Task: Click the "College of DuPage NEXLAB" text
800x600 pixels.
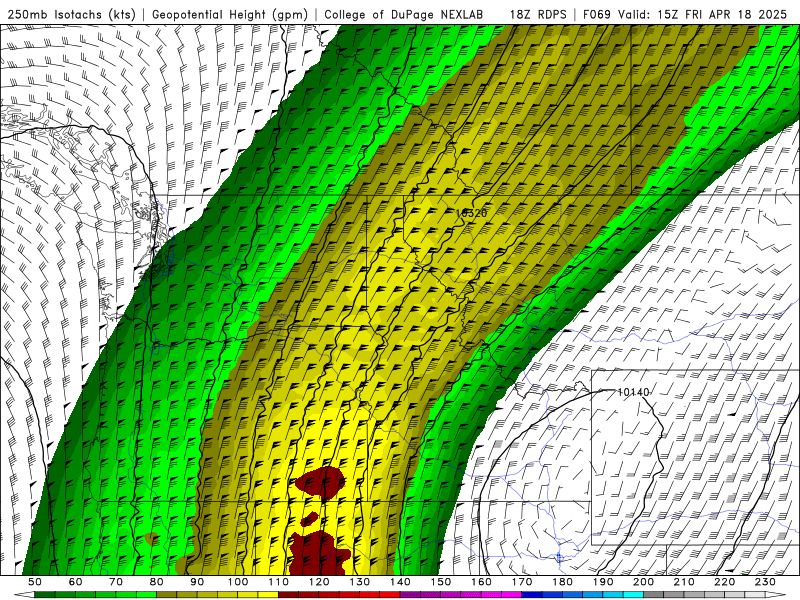Action: [x=404, y=14]
